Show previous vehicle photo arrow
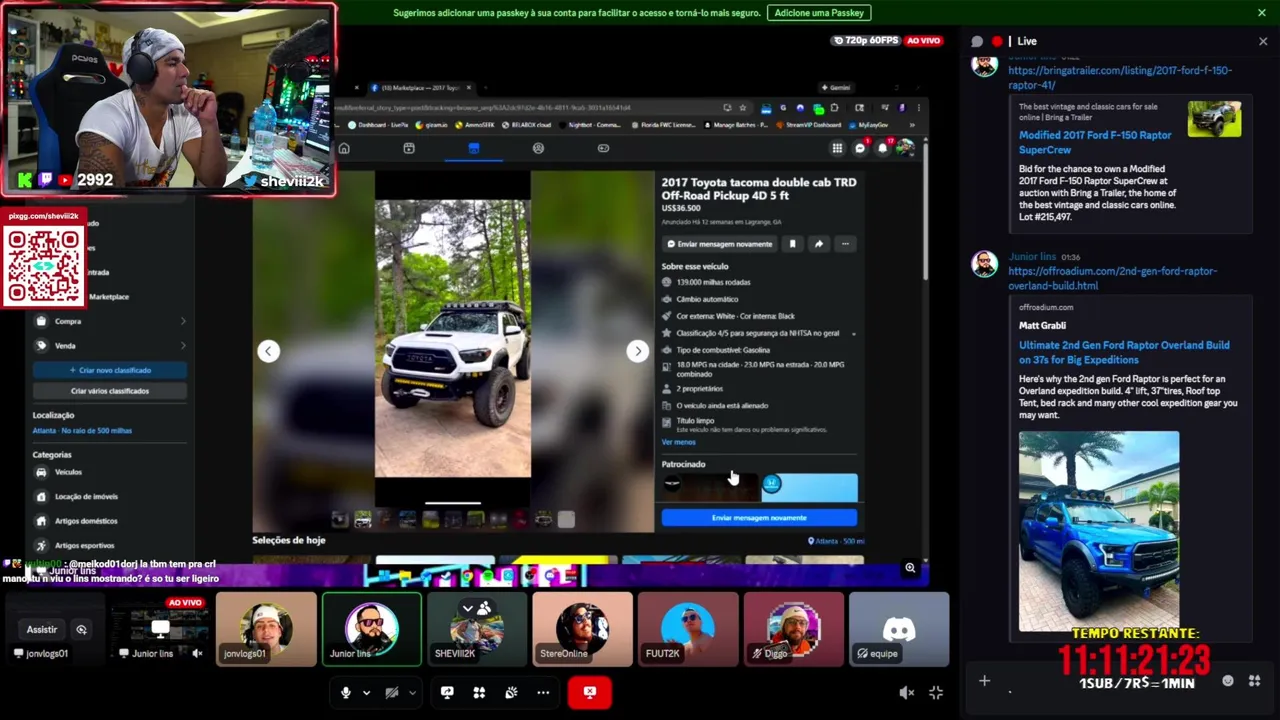Viewport: 1280px width, 720px height. point(268,351)
